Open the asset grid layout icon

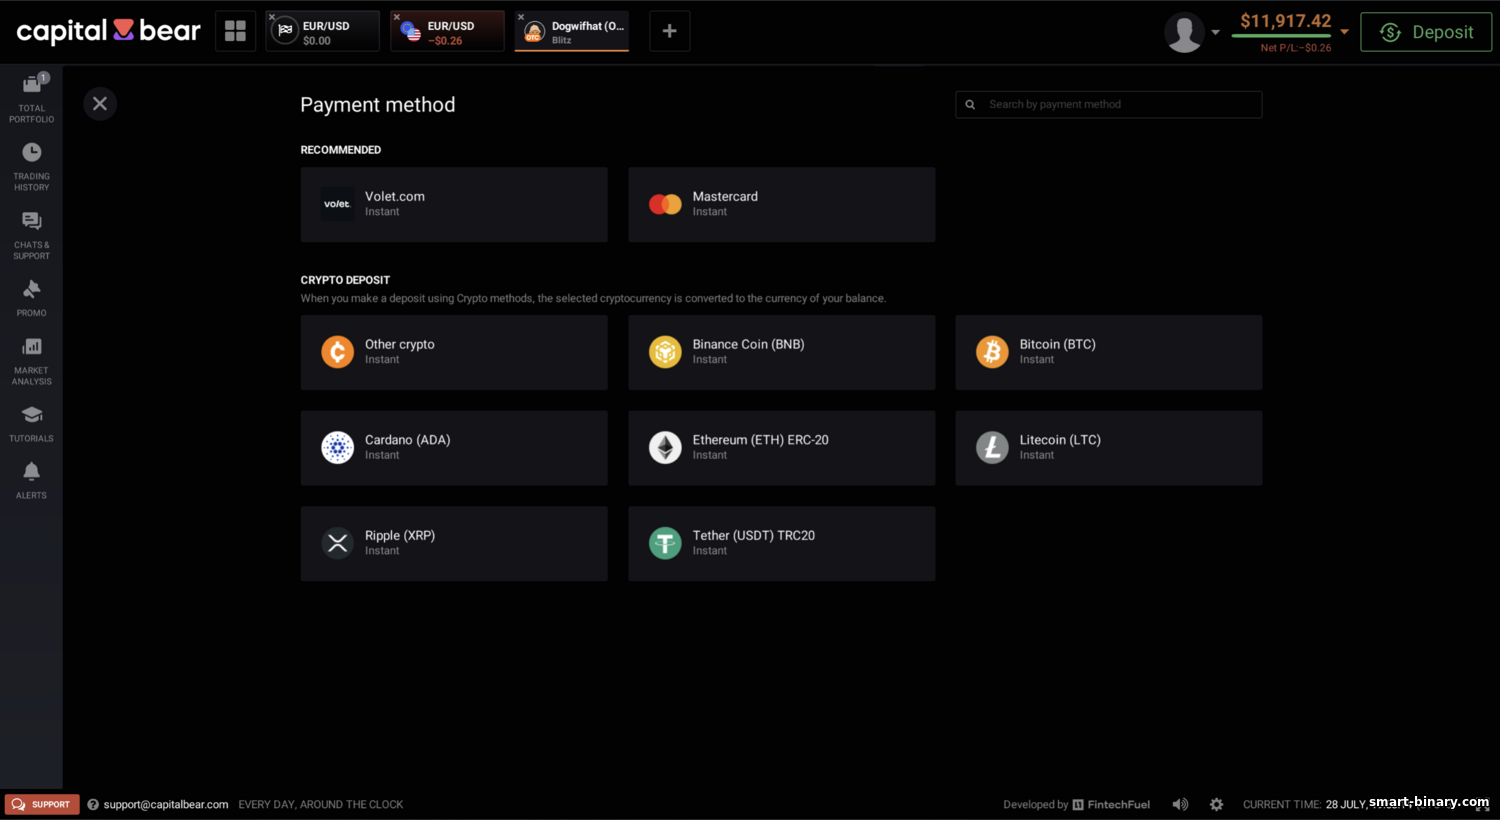[235, 31]
